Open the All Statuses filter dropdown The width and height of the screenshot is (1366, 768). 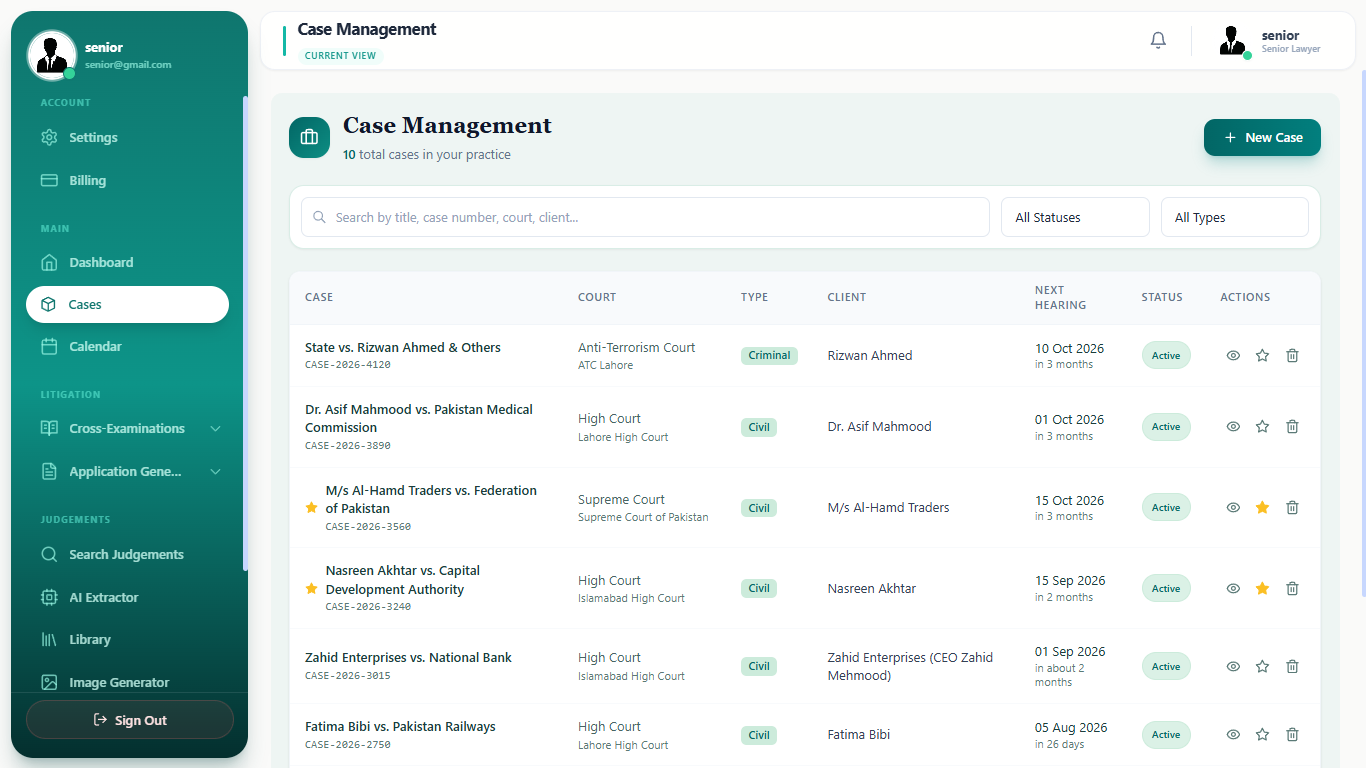[x=1075, y=217]
